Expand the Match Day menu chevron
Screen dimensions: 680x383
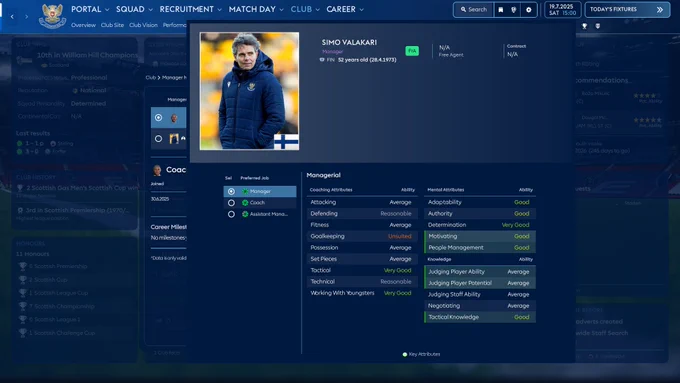[x=281, y=10]
